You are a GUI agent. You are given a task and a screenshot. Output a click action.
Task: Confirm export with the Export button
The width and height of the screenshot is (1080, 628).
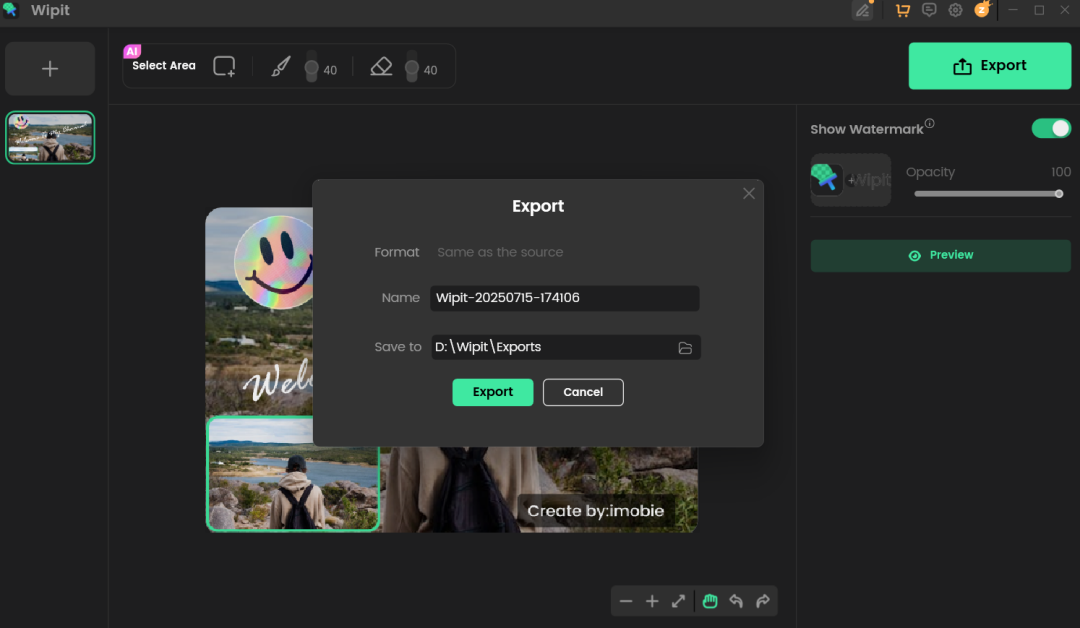[x=492, y=392]
